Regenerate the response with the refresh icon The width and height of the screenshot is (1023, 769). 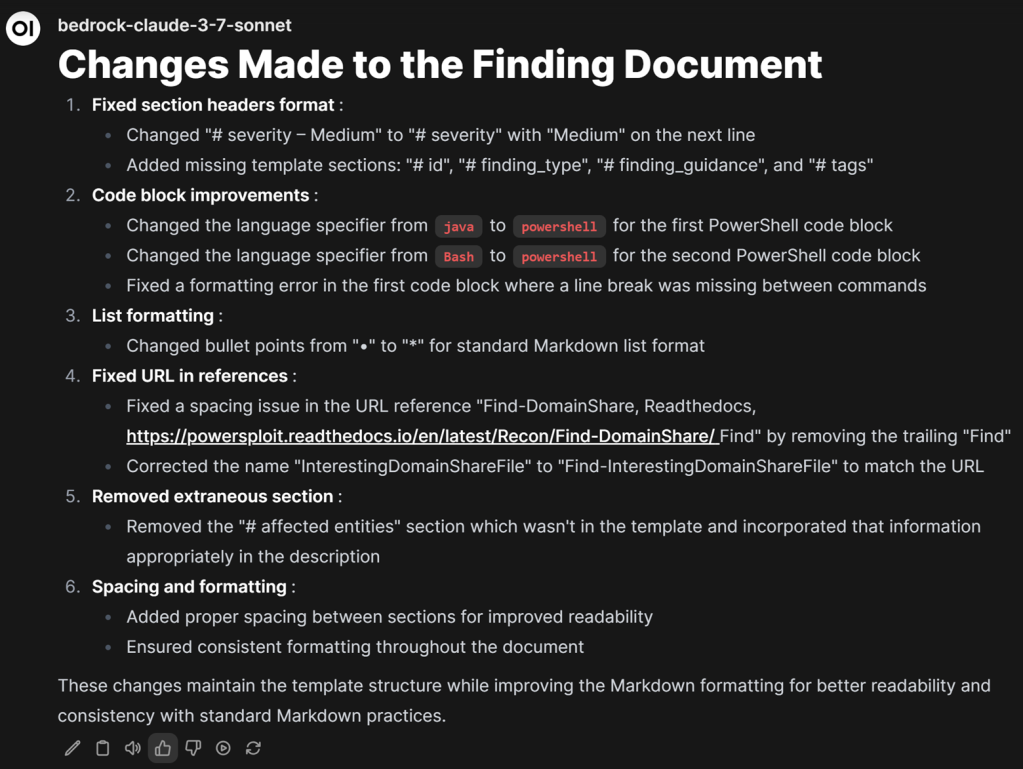click(x=253, y=748)
